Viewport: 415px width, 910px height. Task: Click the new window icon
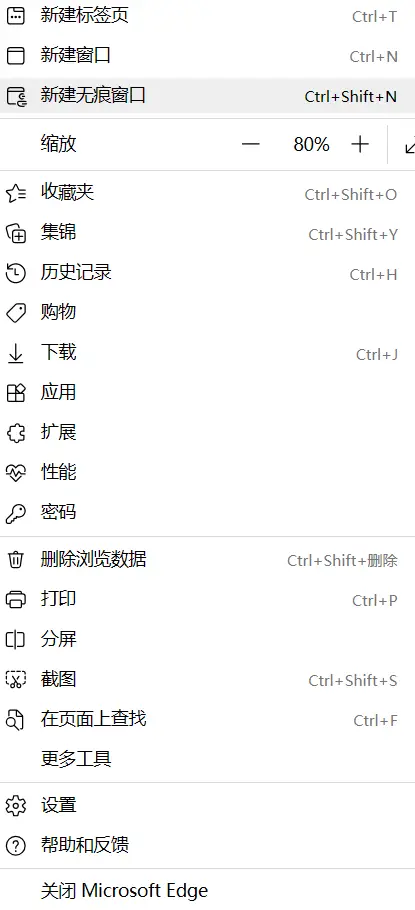[x=16, y=56]
